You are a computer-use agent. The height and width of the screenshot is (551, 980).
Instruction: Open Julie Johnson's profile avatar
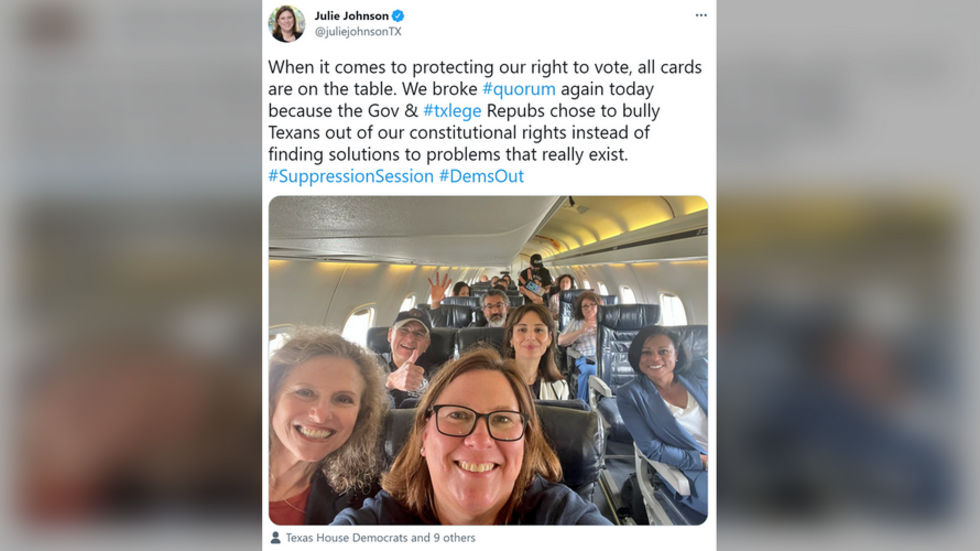(287, 23)
